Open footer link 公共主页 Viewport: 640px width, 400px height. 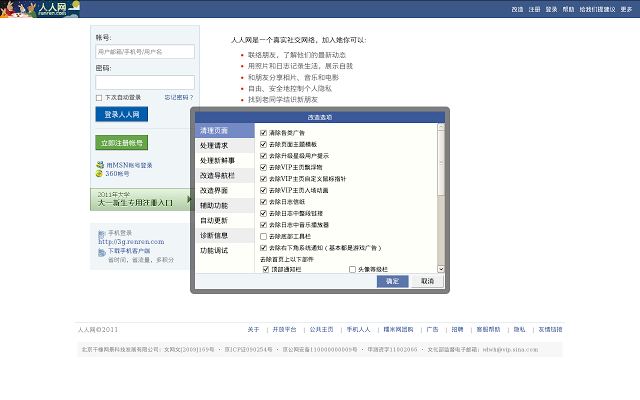tap(321, 329)
